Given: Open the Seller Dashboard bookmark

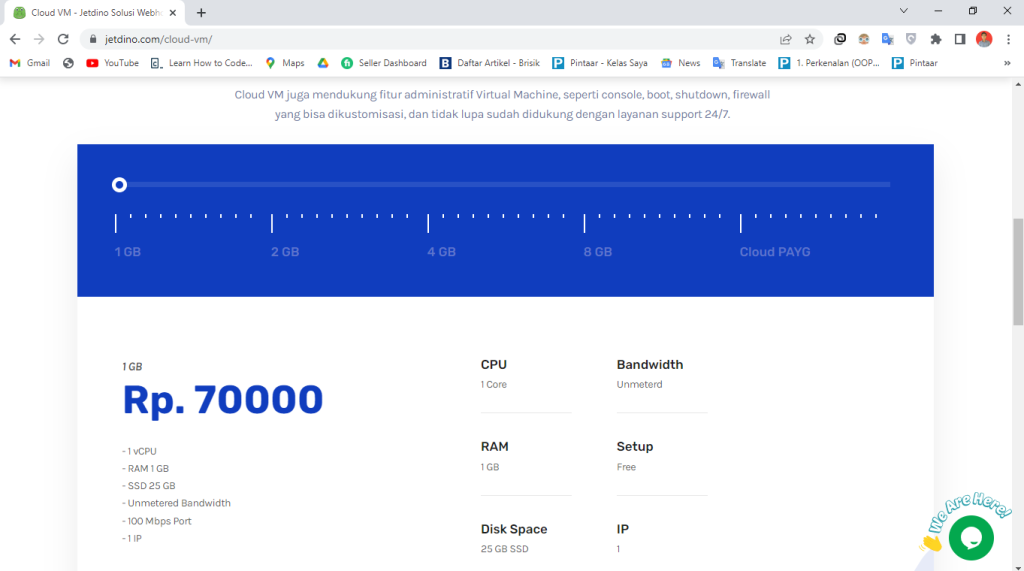Looking at the screenshot, I should click(x=384, y=63).
